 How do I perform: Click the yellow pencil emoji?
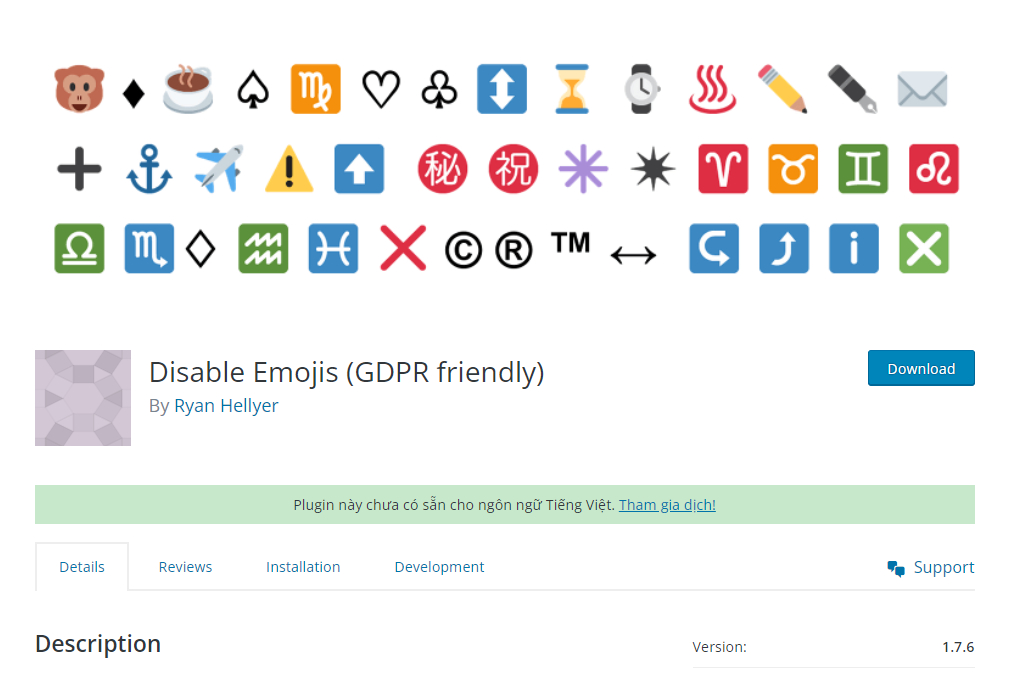pos(783,89)
